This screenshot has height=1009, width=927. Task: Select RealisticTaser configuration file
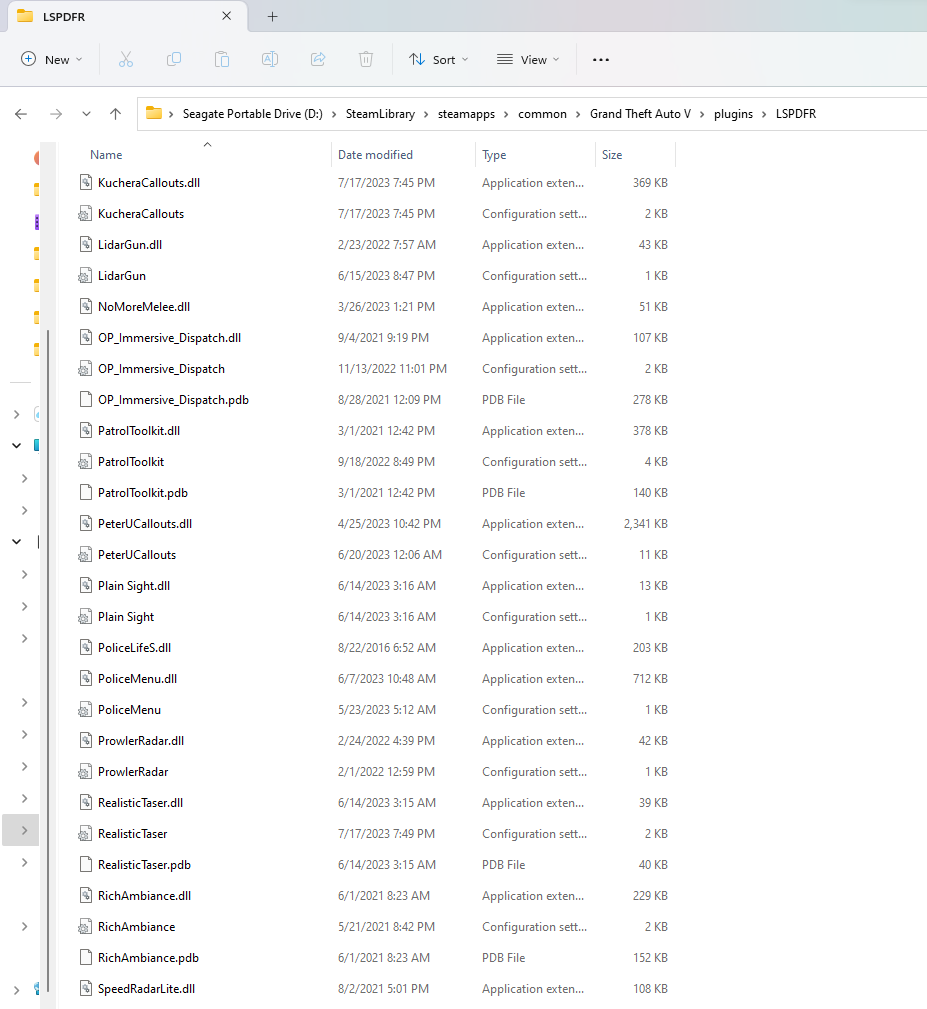click(133, 833)
